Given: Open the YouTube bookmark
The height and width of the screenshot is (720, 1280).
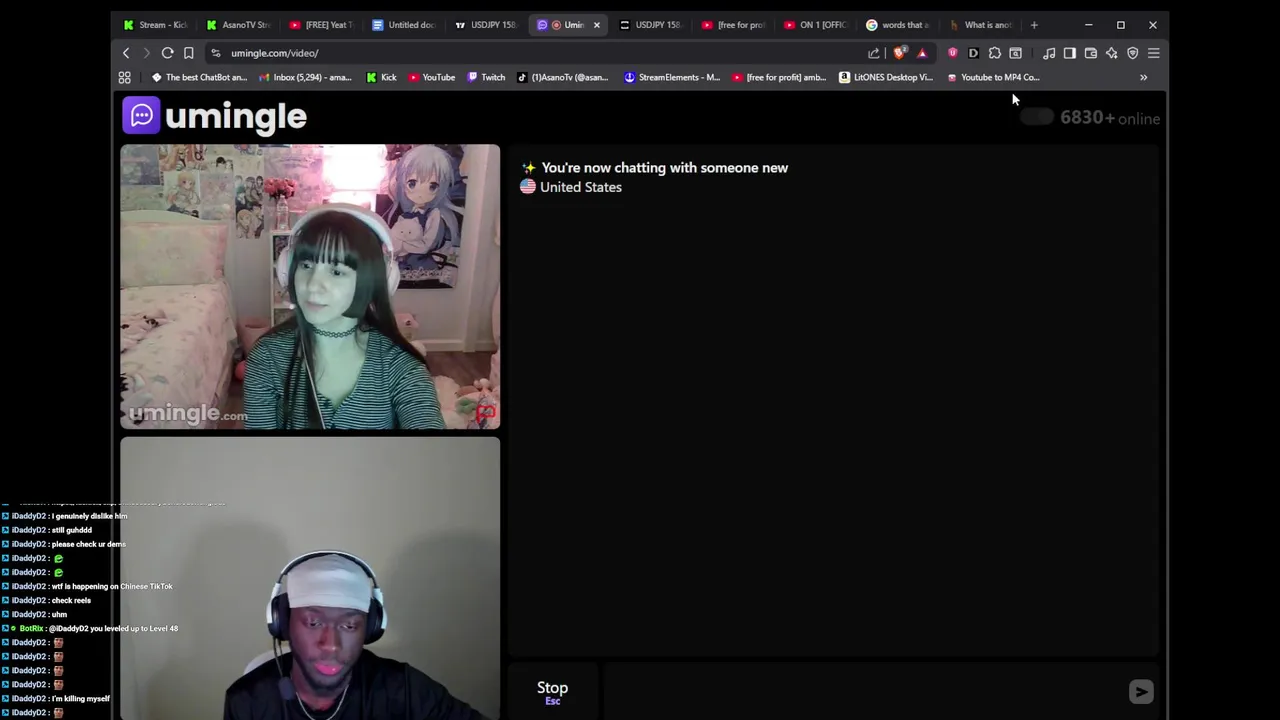Looking at the screenshot, I should pyautogui.click(x=430, y=77).
